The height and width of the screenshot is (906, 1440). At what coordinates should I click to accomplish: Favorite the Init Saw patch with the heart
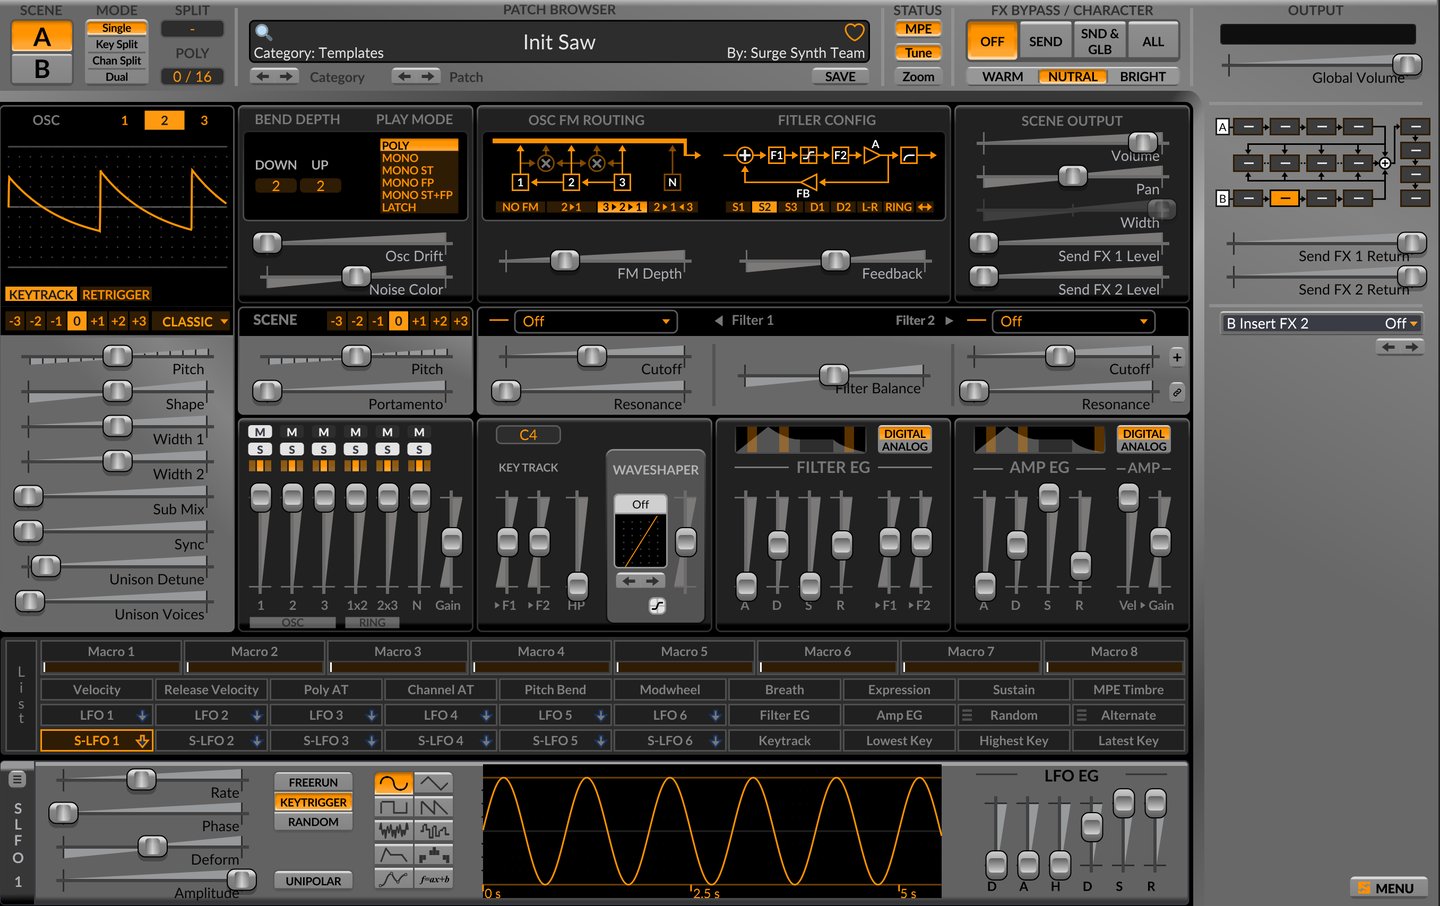point(854,32)
